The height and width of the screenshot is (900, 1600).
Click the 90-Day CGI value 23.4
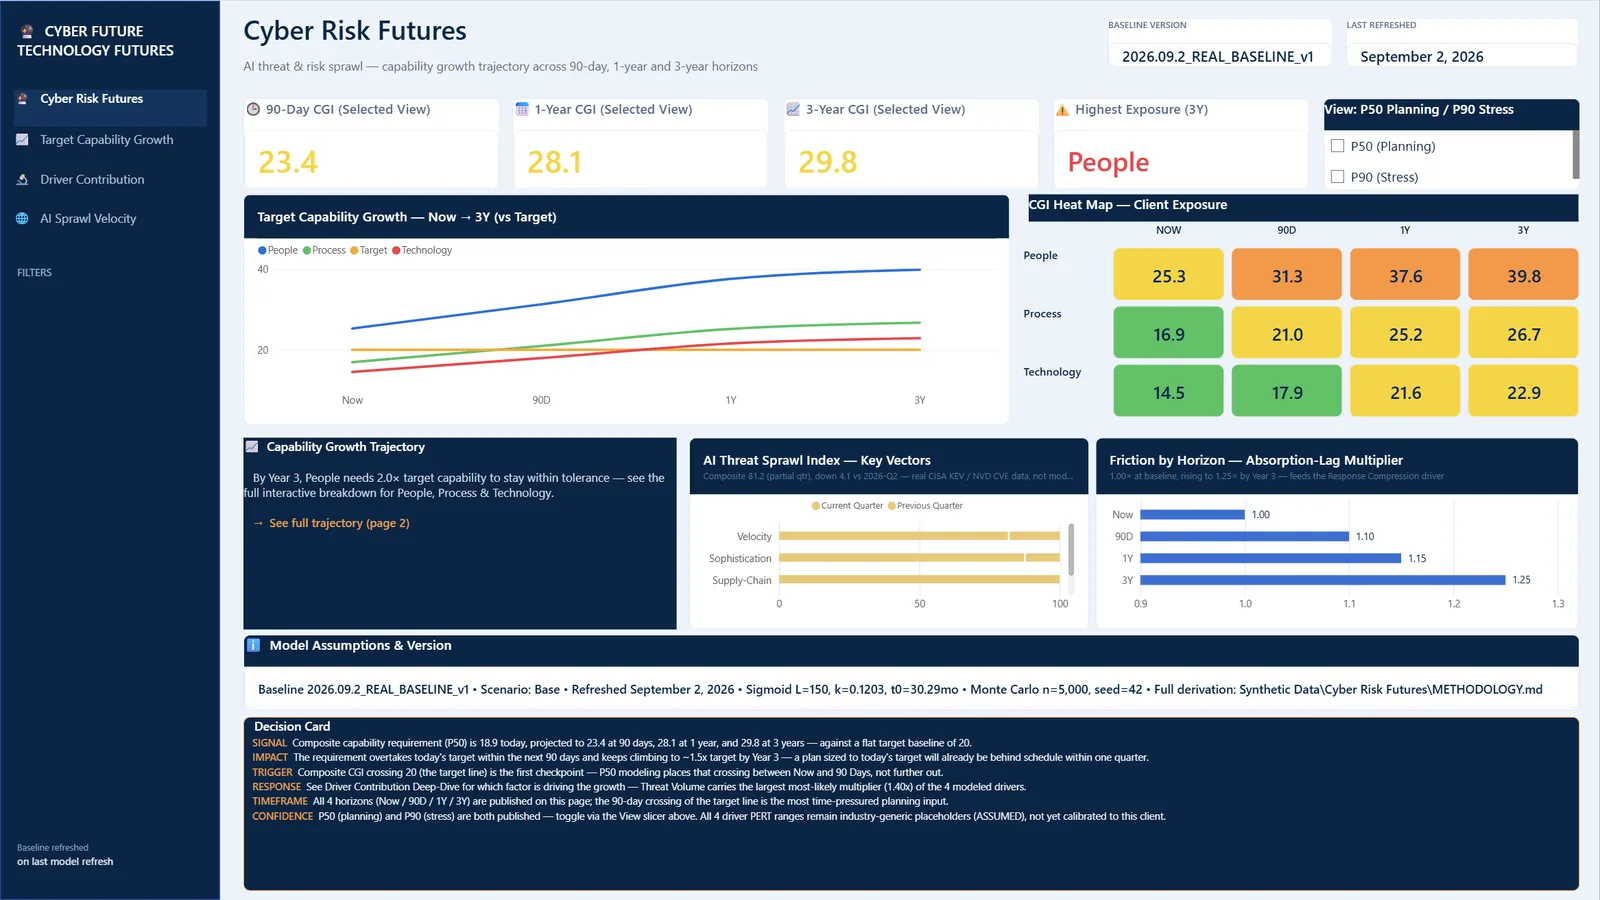288,162
